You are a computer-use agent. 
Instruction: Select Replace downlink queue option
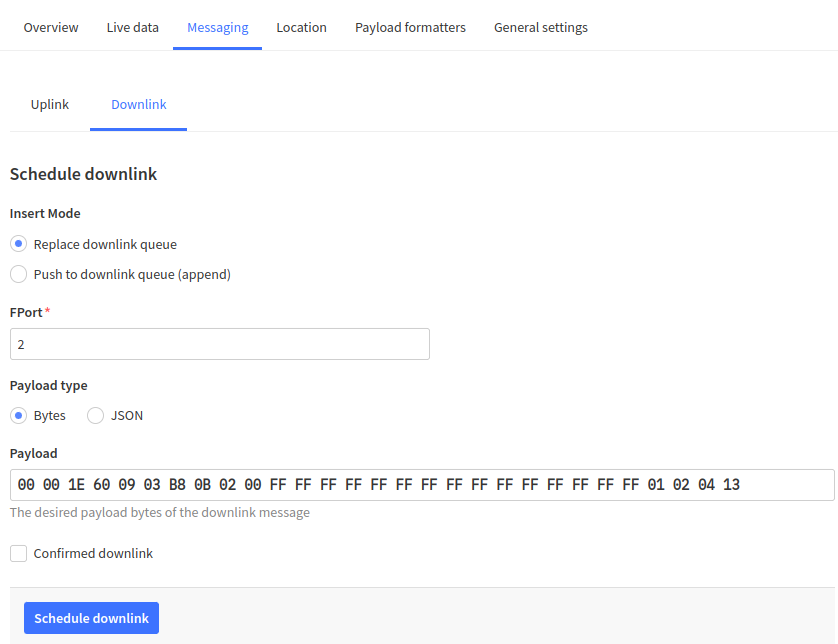[19, 244]
